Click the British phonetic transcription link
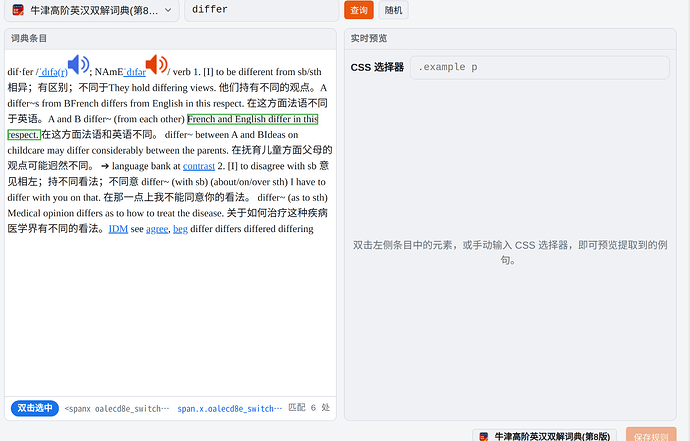The height and width of the screenshot is (441, 690). click(53, 72)
